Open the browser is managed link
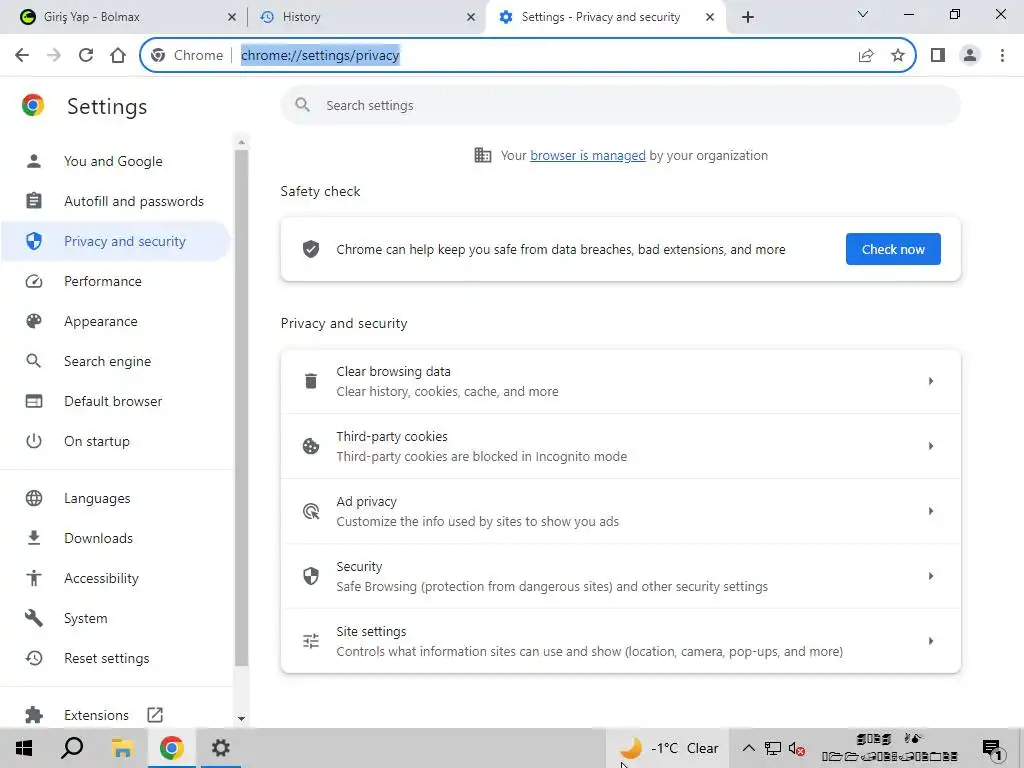1024x768 pixels. [x=588, y=155]
